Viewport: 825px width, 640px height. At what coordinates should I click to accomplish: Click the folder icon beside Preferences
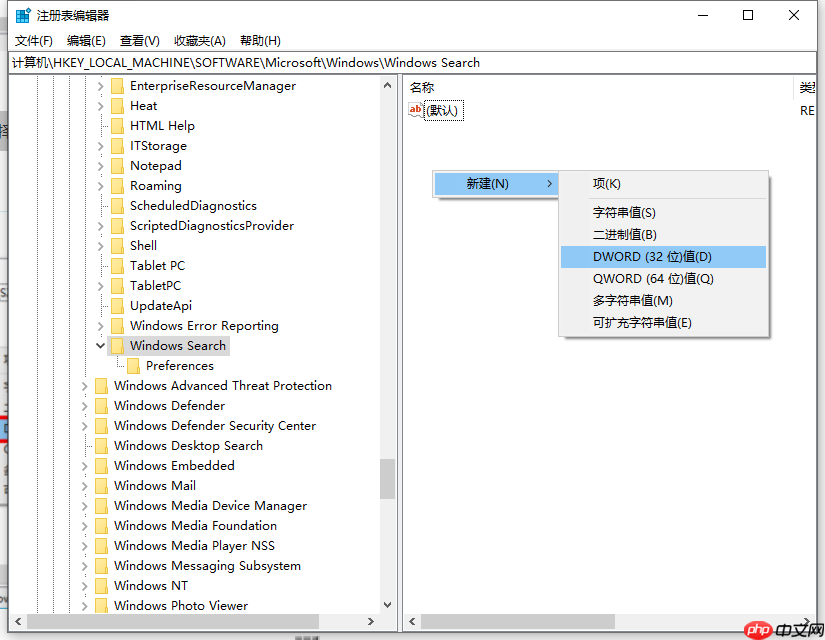134,366
